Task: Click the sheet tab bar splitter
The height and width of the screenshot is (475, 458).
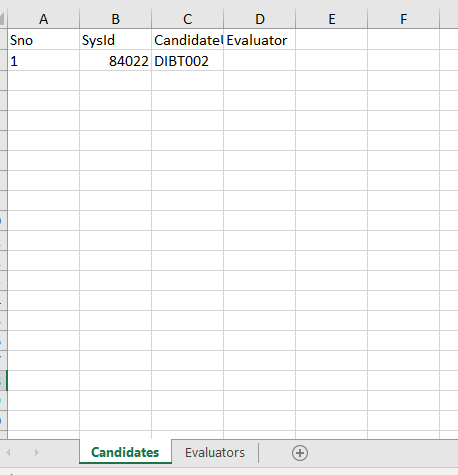Action: point(258,453)
